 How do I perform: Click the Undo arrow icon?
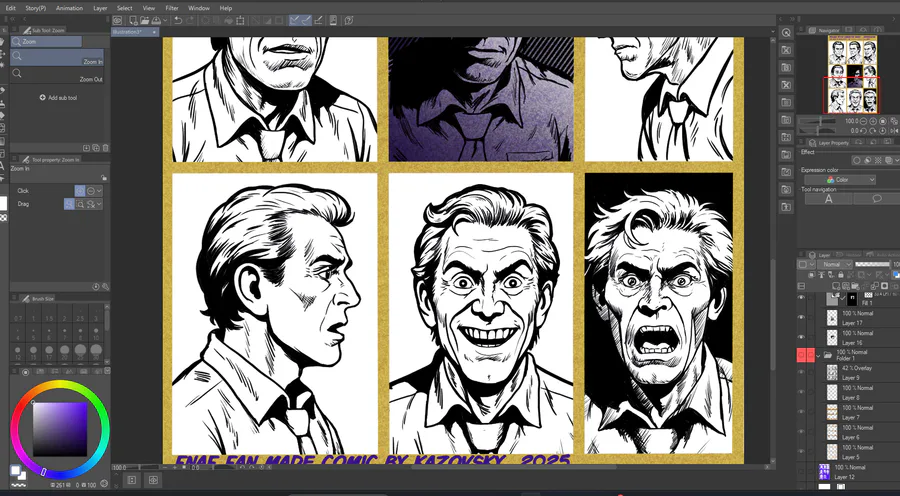tap(179, 21)
